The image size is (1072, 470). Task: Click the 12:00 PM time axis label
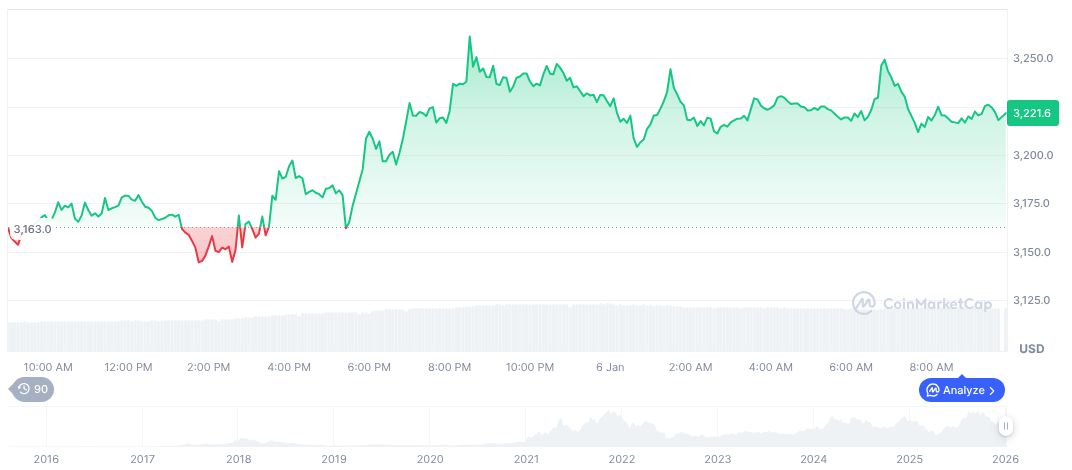128,368
